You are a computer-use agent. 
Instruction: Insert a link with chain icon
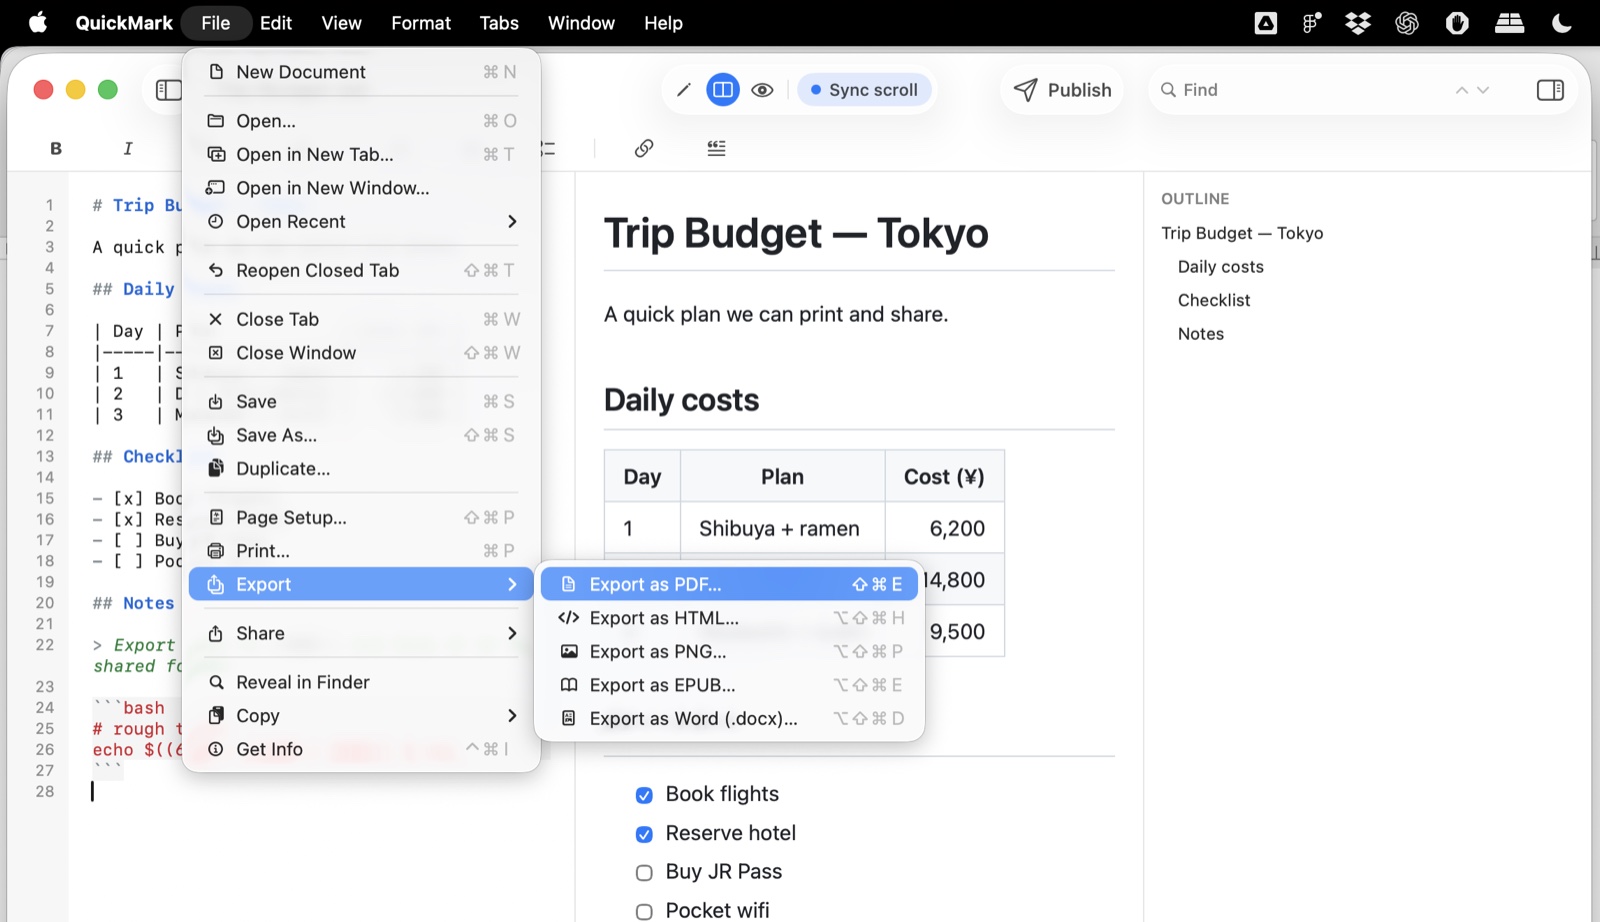click(644, 148)
